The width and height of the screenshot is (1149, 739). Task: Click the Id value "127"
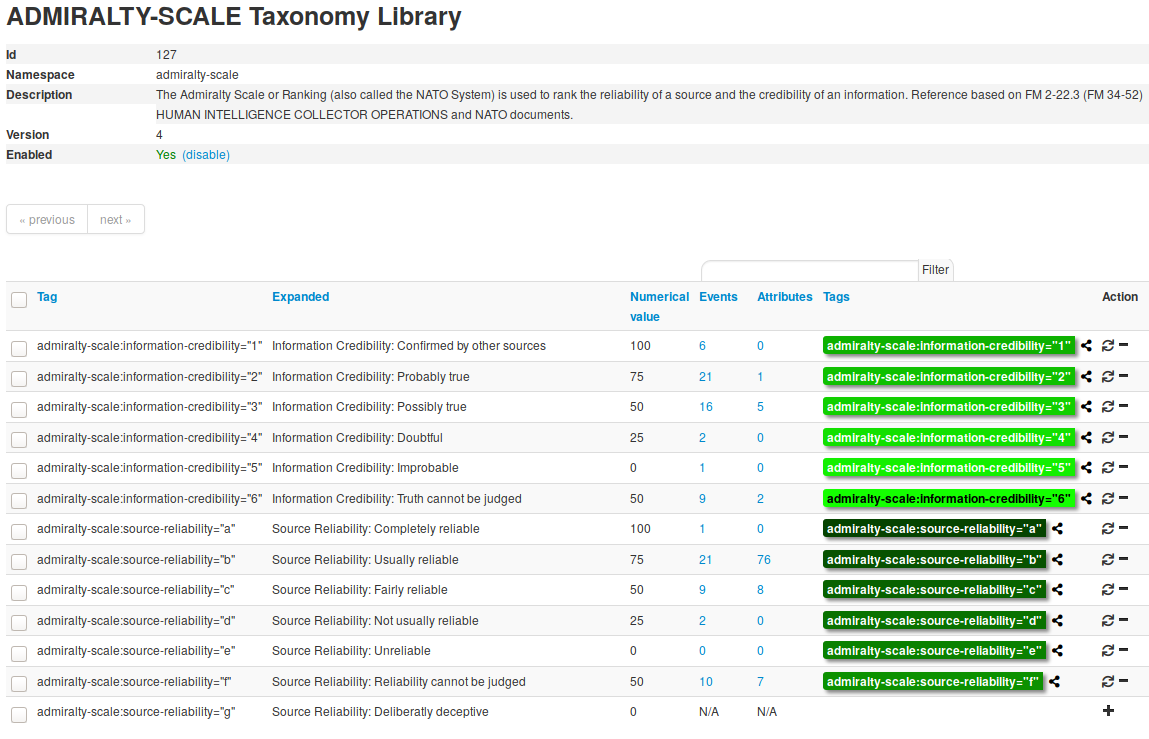click(166, 55)
